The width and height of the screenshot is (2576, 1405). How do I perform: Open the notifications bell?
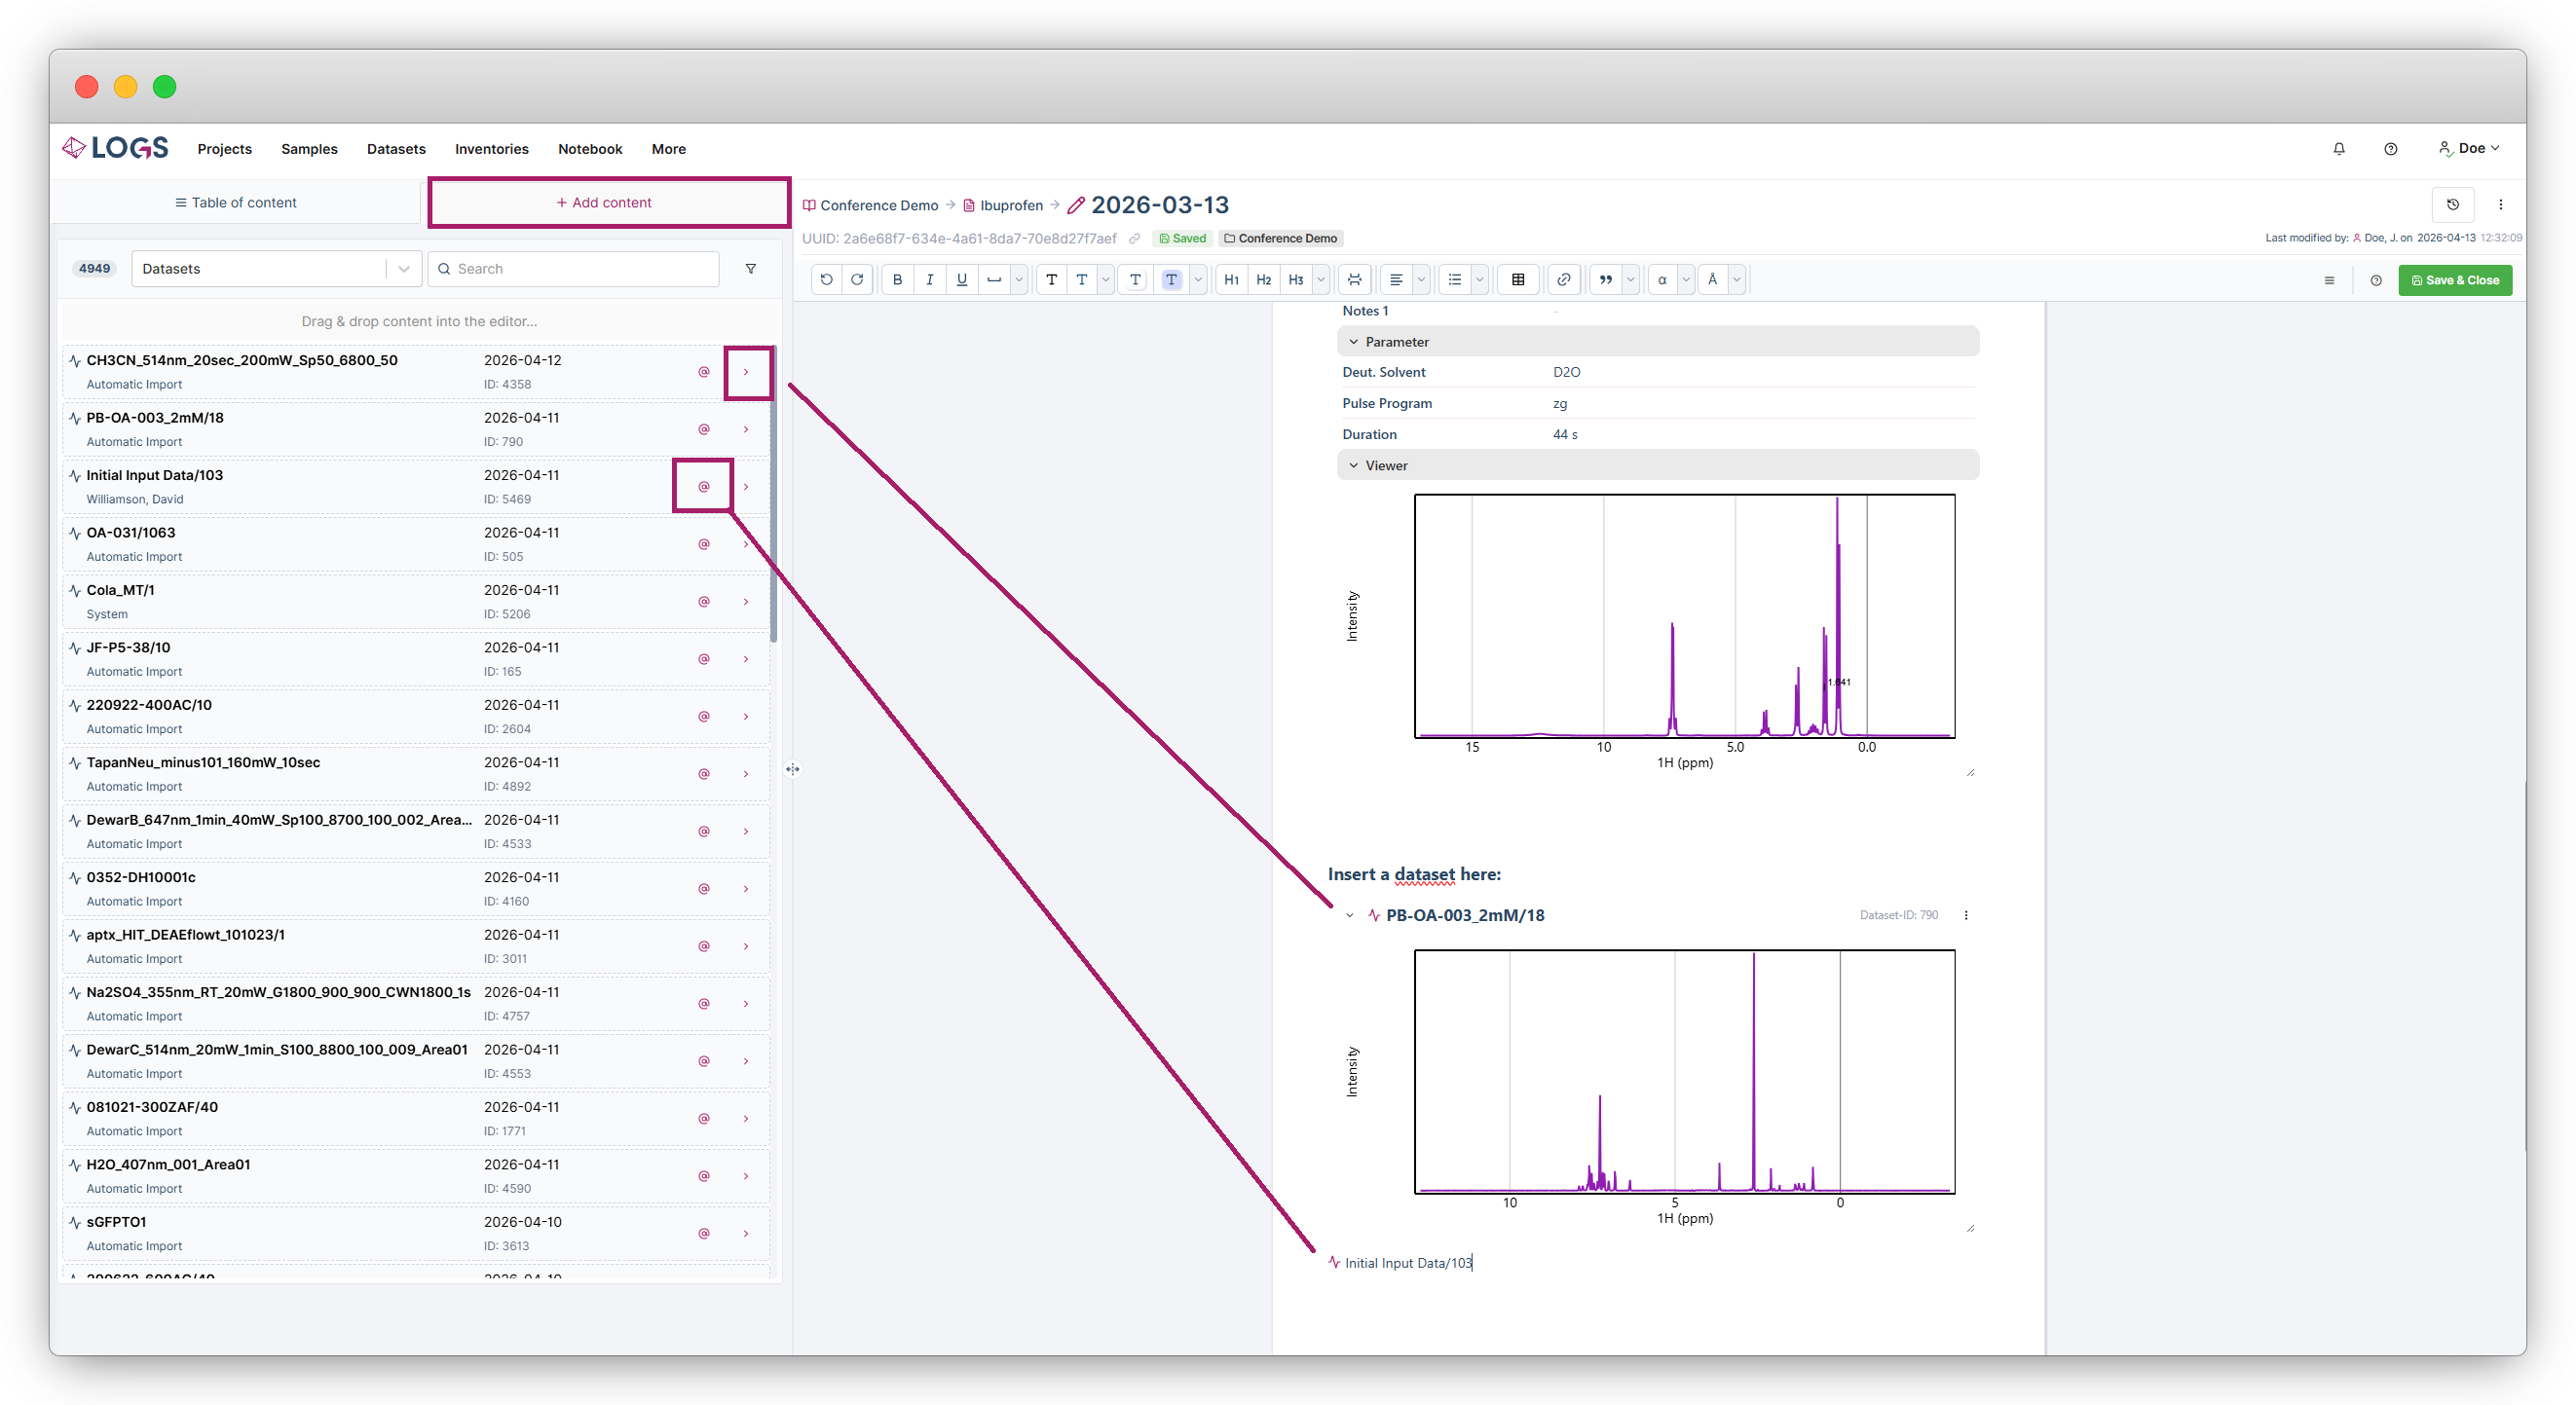(x=2338, y=149)
